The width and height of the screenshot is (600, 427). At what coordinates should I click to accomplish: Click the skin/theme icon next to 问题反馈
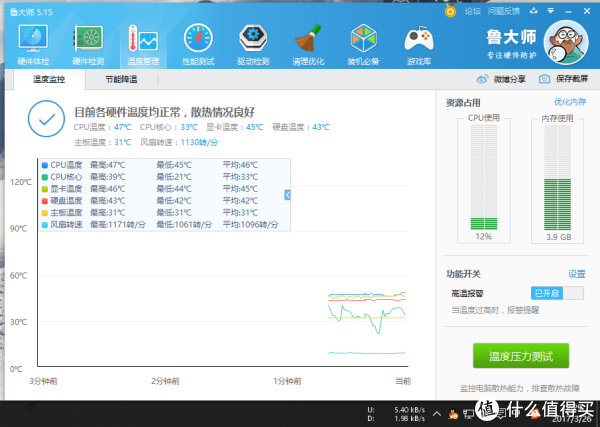click(533, 11)
